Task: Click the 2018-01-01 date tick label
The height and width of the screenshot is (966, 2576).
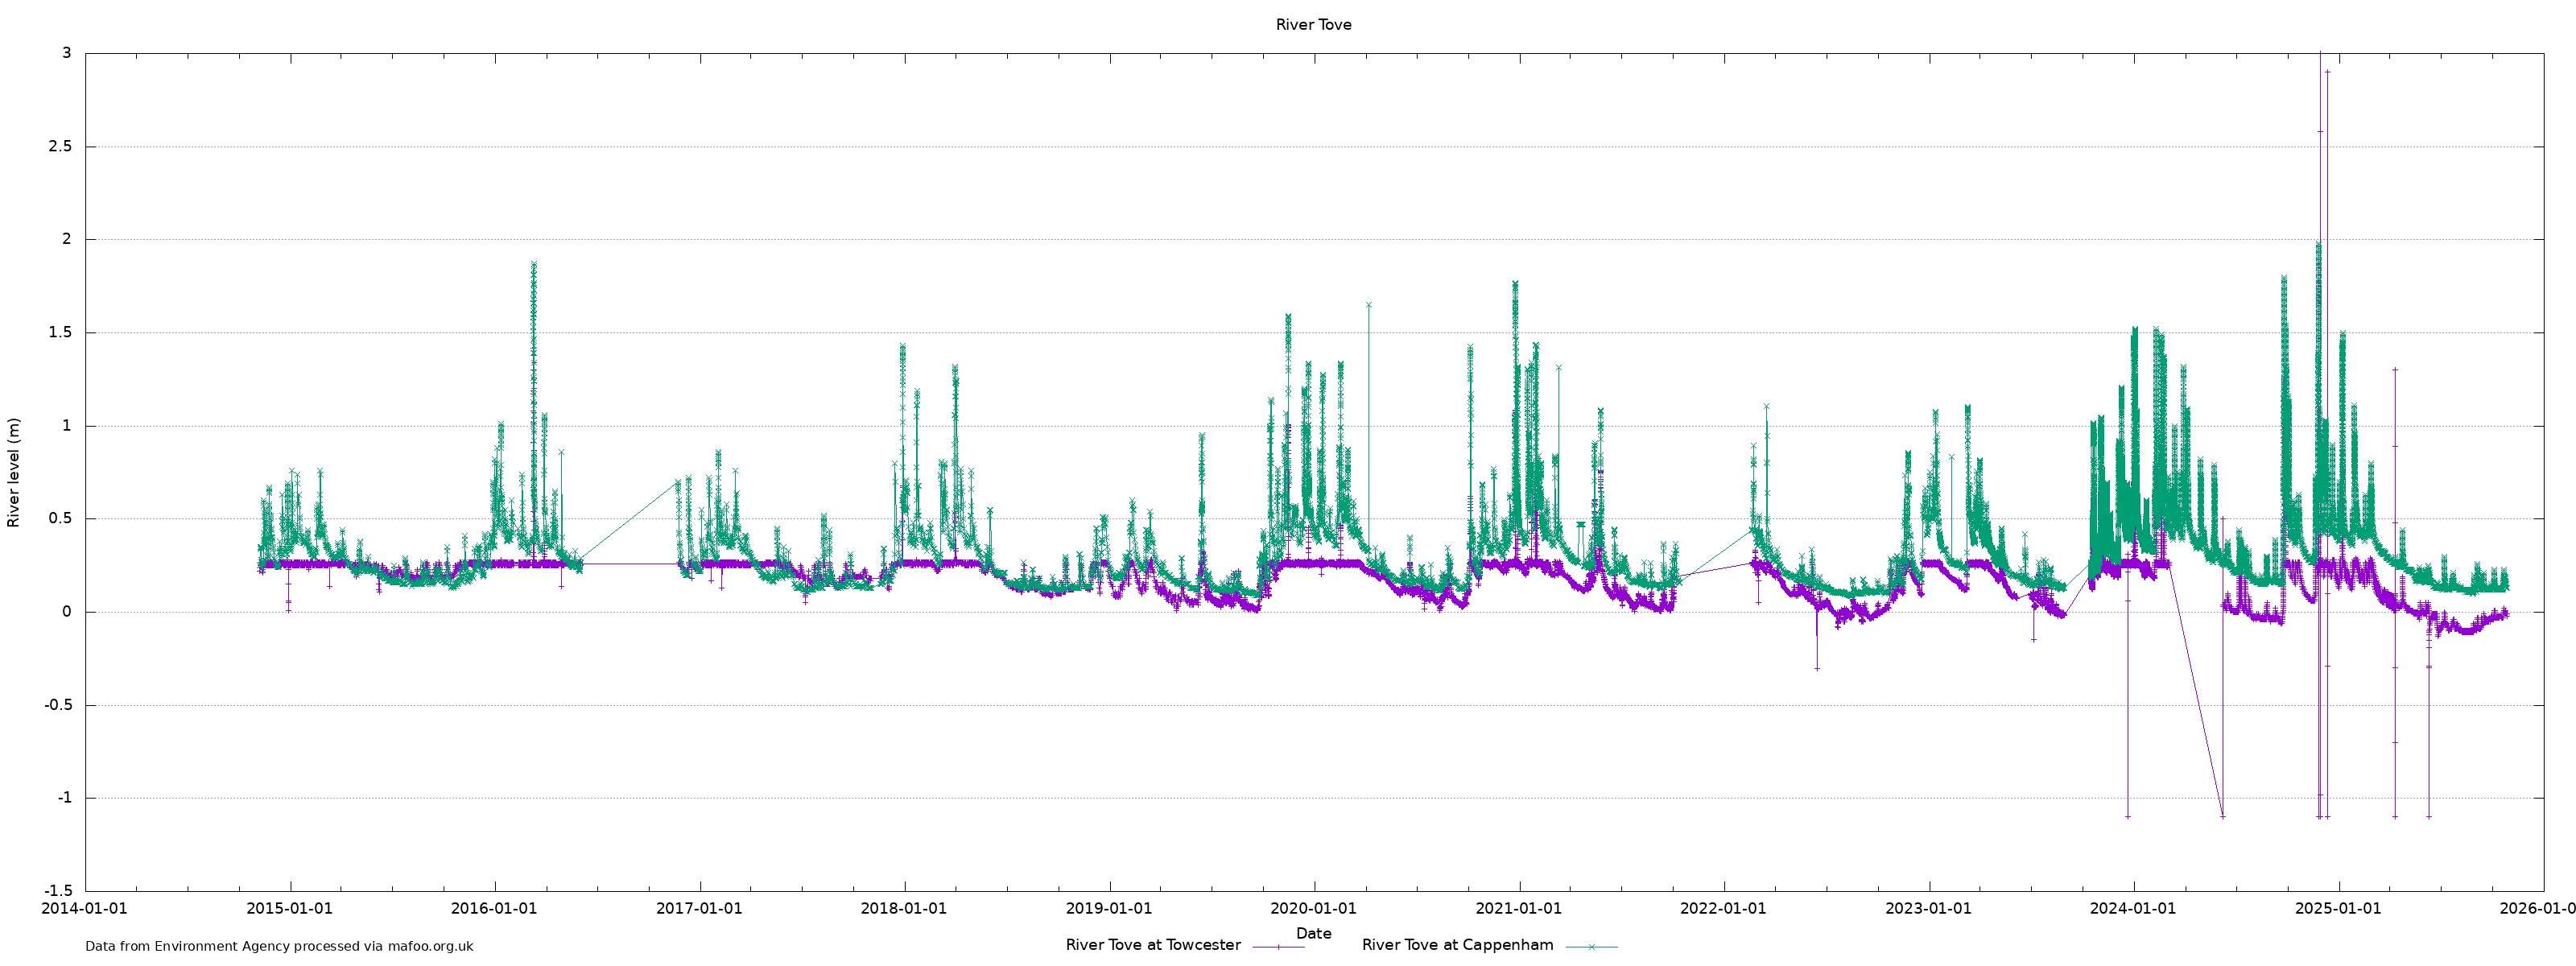Action: click(x=903, y=909)
